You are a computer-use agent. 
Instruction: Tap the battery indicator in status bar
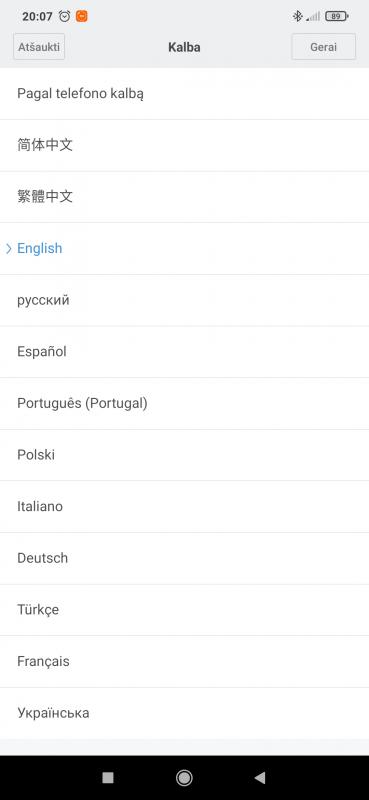click(336, 16)
